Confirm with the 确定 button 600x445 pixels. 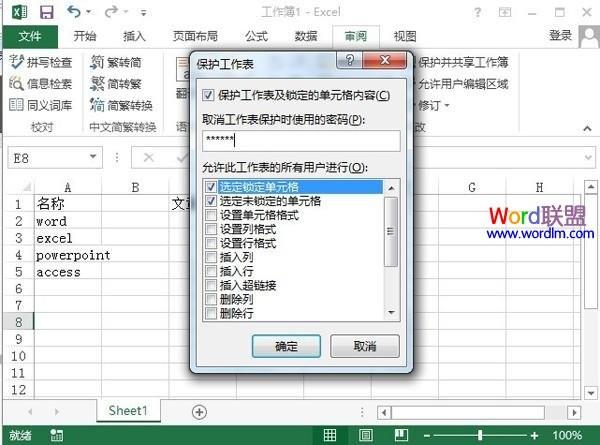286,346
